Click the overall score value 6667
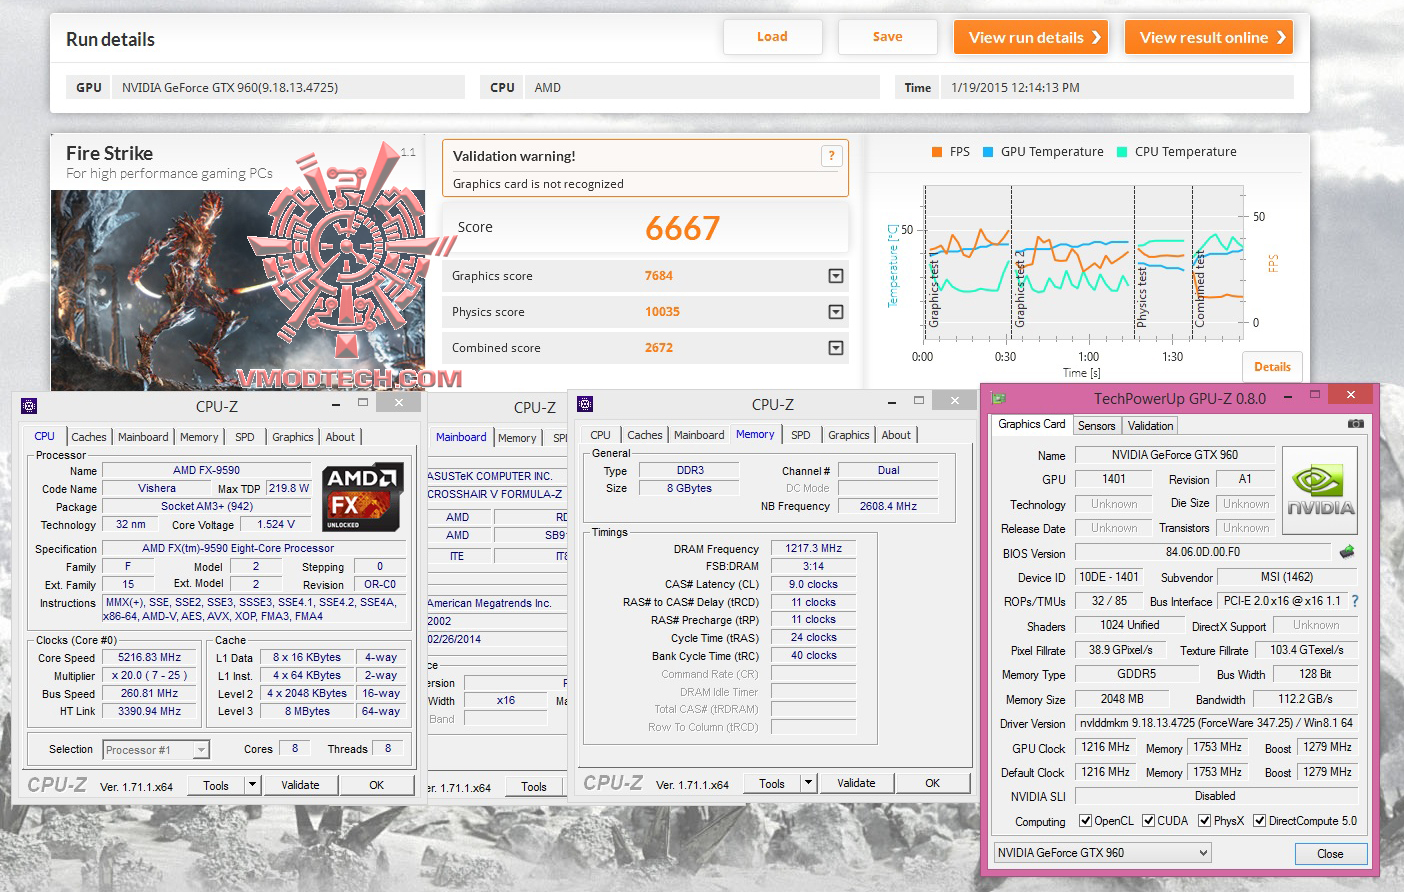1404x892 pixels. click(682, 228)
